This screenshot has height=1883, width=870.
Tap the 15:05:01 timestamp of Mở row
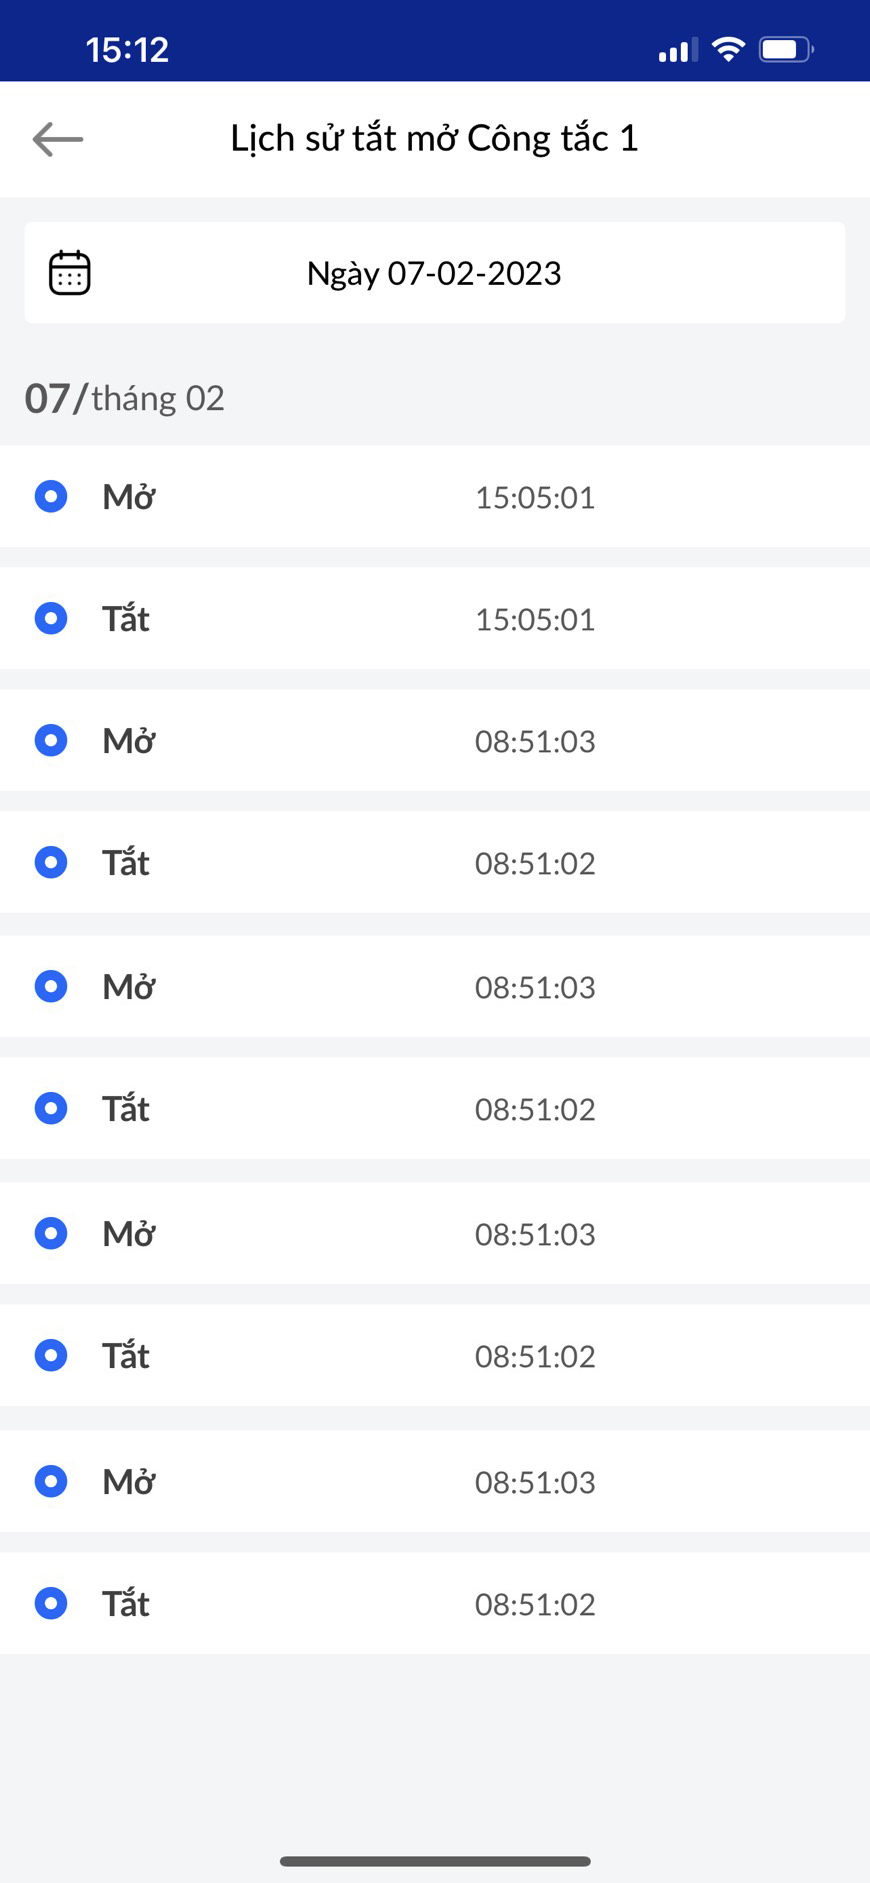pos(535,497)
